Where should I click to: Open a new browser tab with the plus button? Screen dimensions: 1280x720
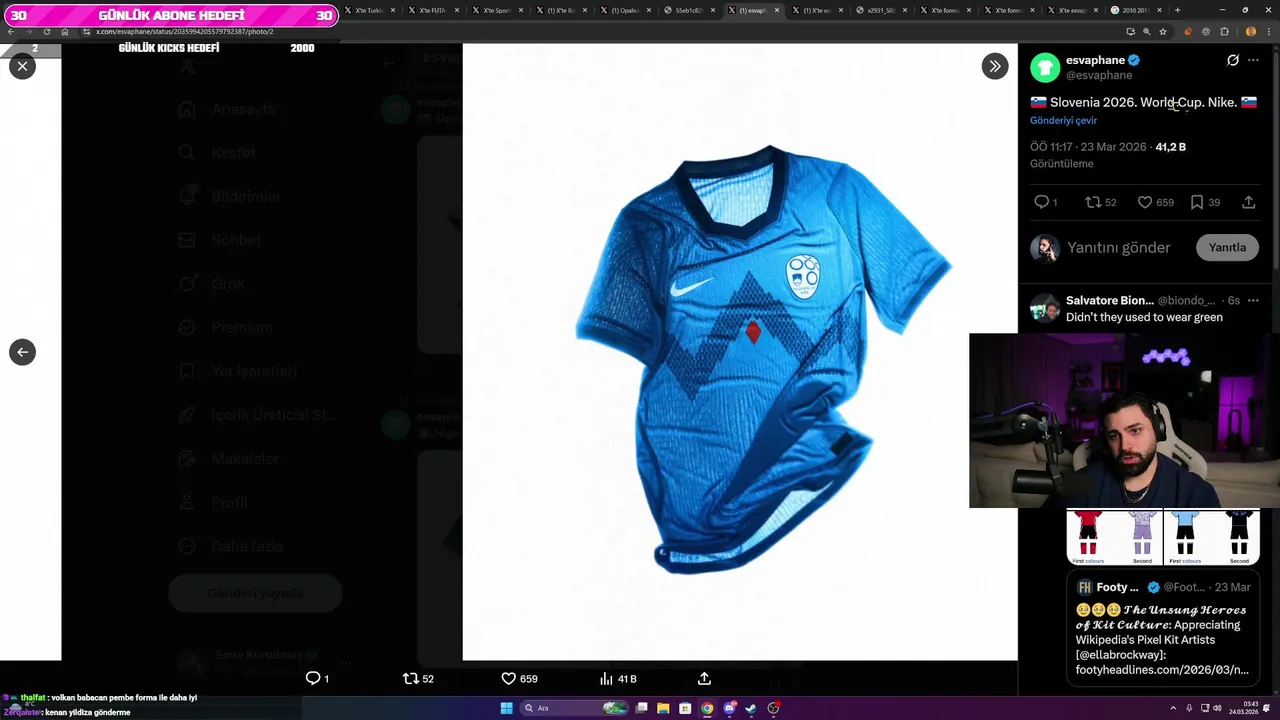click(x=1177, y=10)
